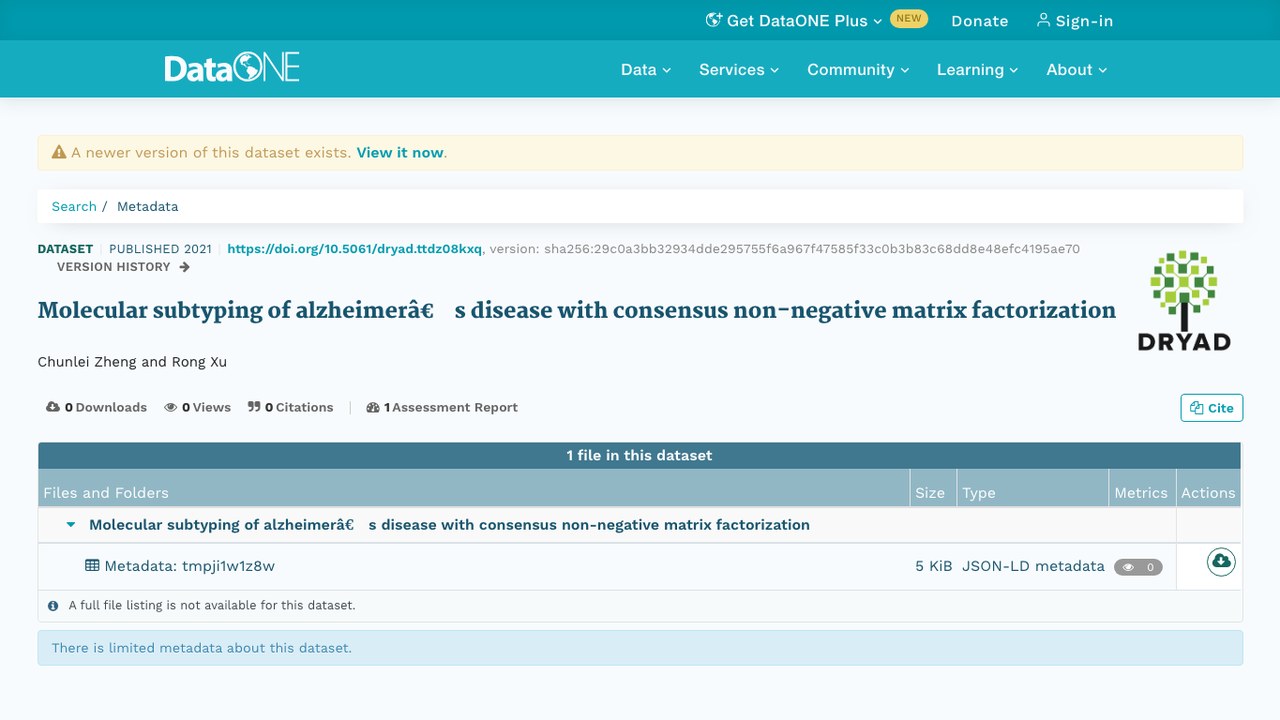The image size is (1280, 720).
Task: Click the Metadata breadcrumb text
Action: [147, 206]
